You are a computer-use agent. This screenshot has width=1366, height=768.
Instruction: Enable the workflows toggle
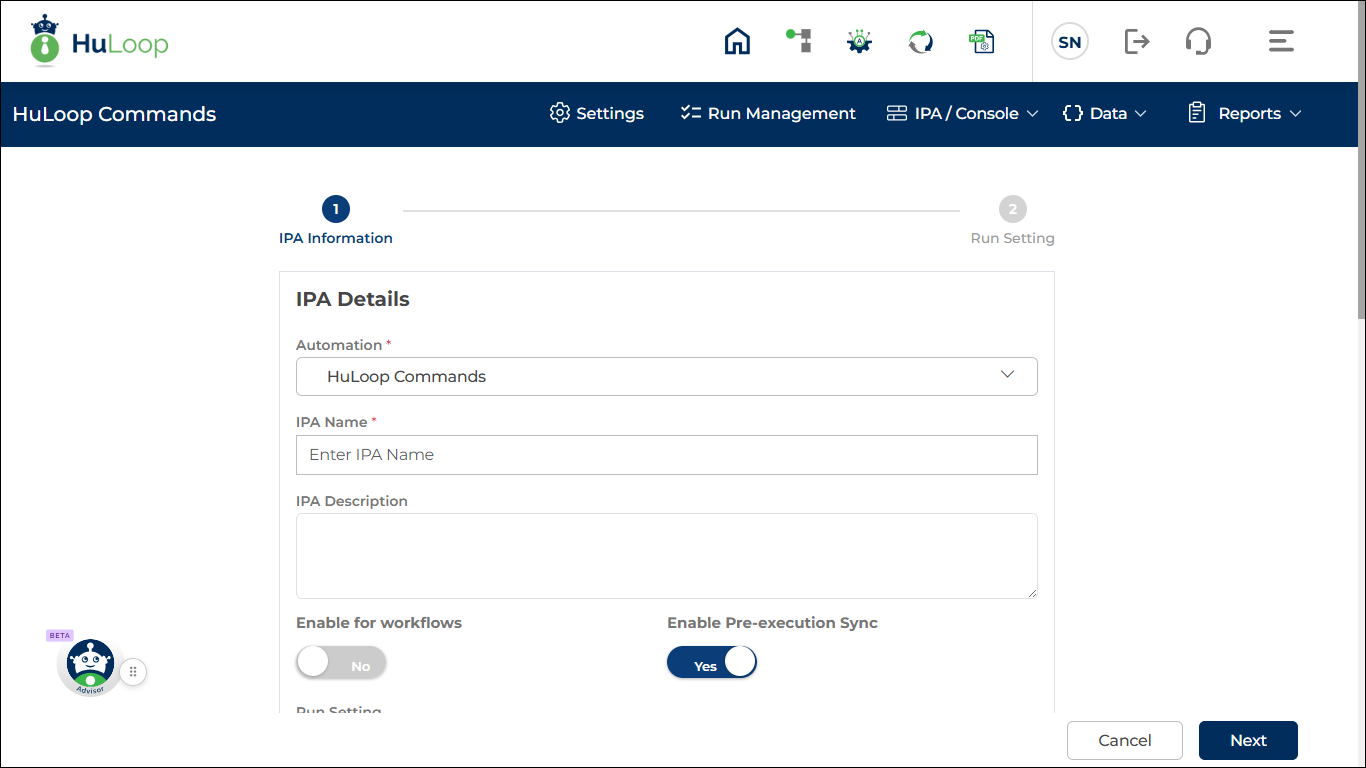tap(341, 663)
